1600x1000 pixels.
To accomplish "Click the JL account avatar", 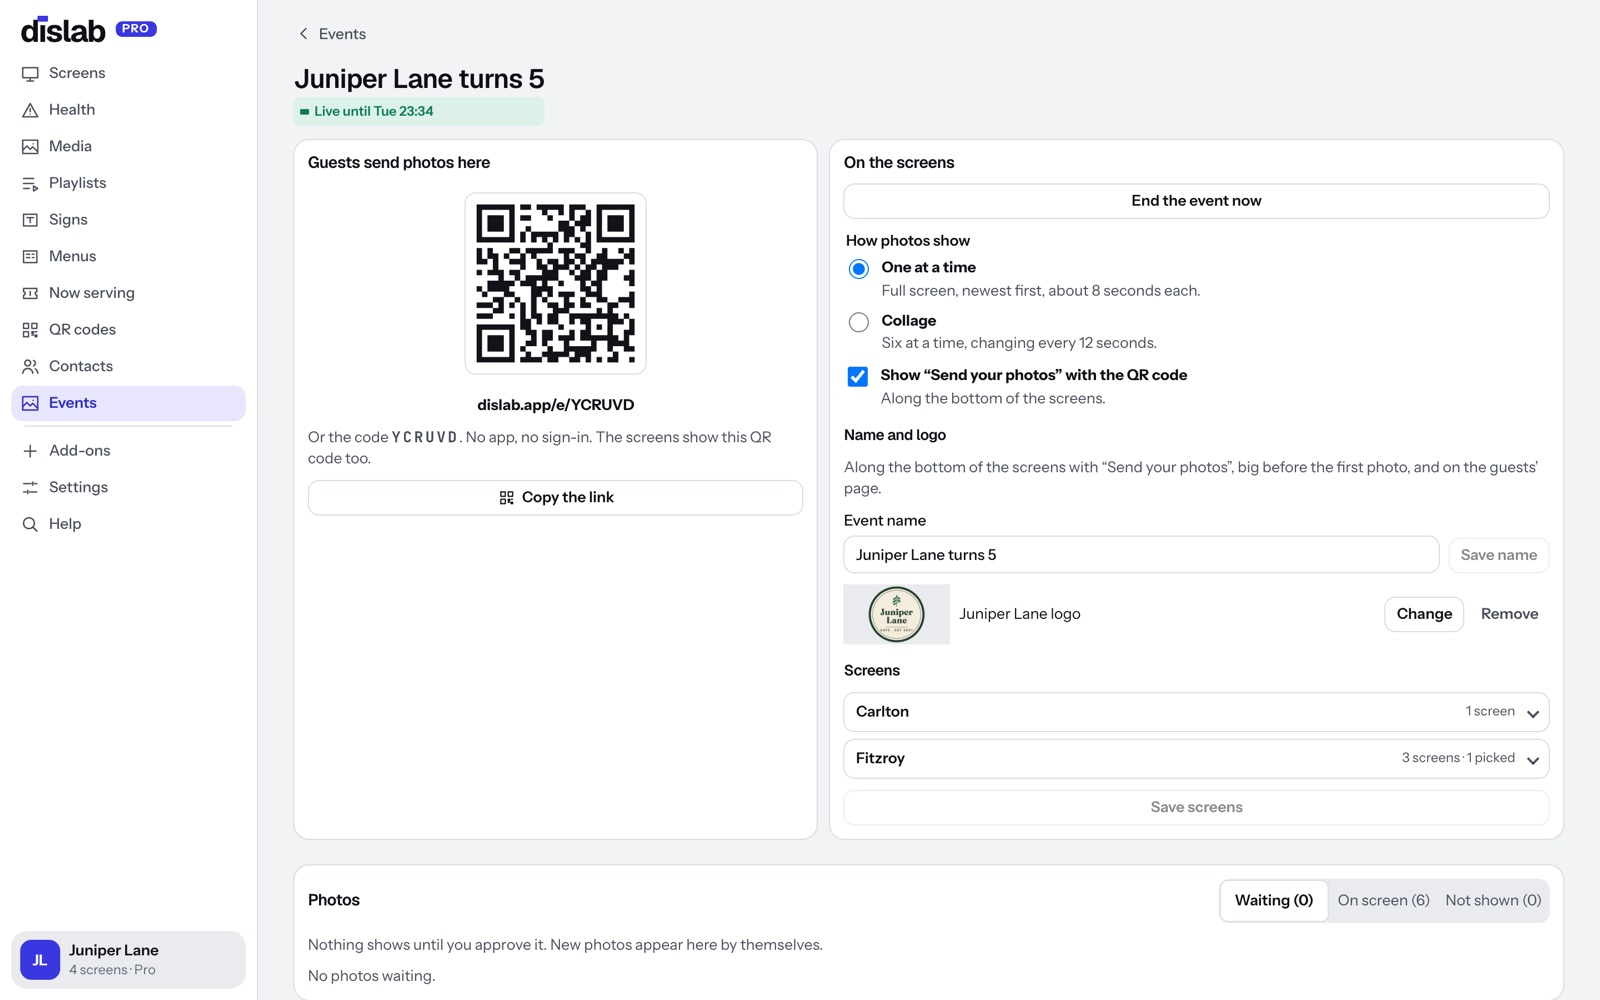I will click(x=40, y=960).
